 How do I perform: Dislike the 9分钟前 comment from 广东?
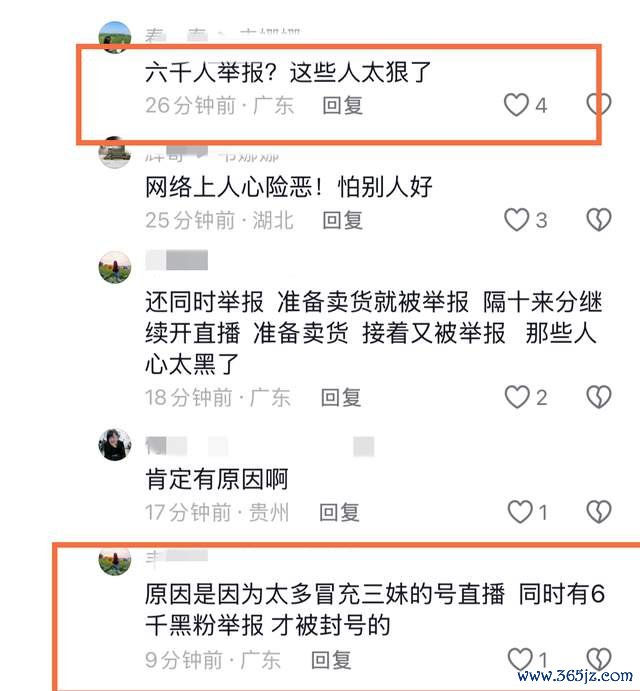(x=599, y=659)
